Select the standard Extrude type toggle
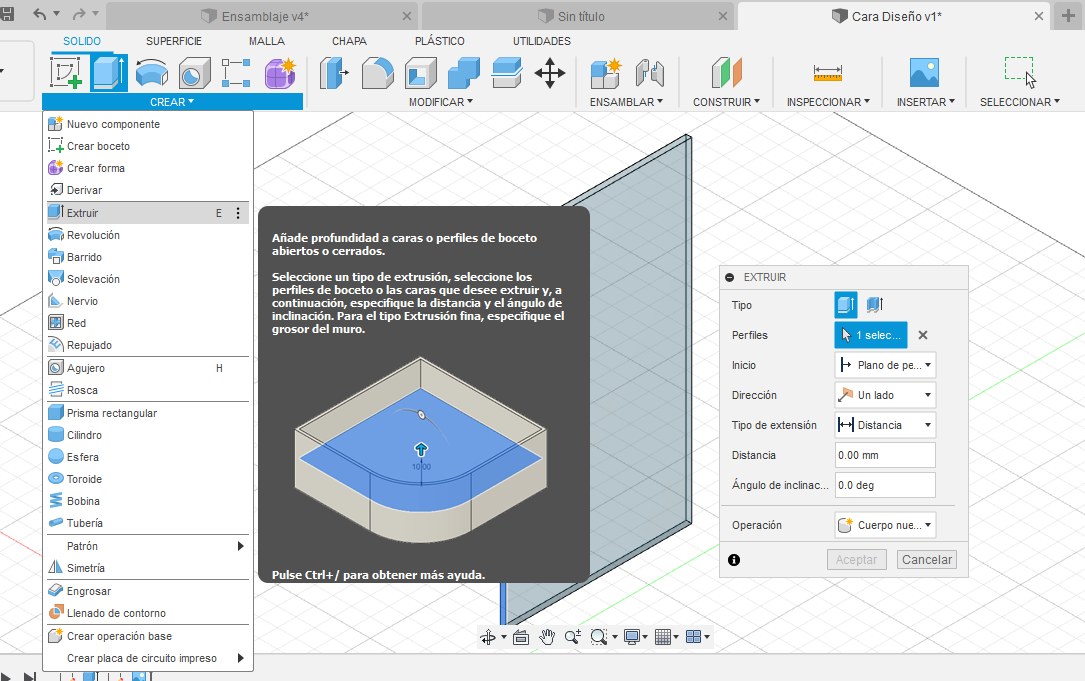 (x=846, y=305)
